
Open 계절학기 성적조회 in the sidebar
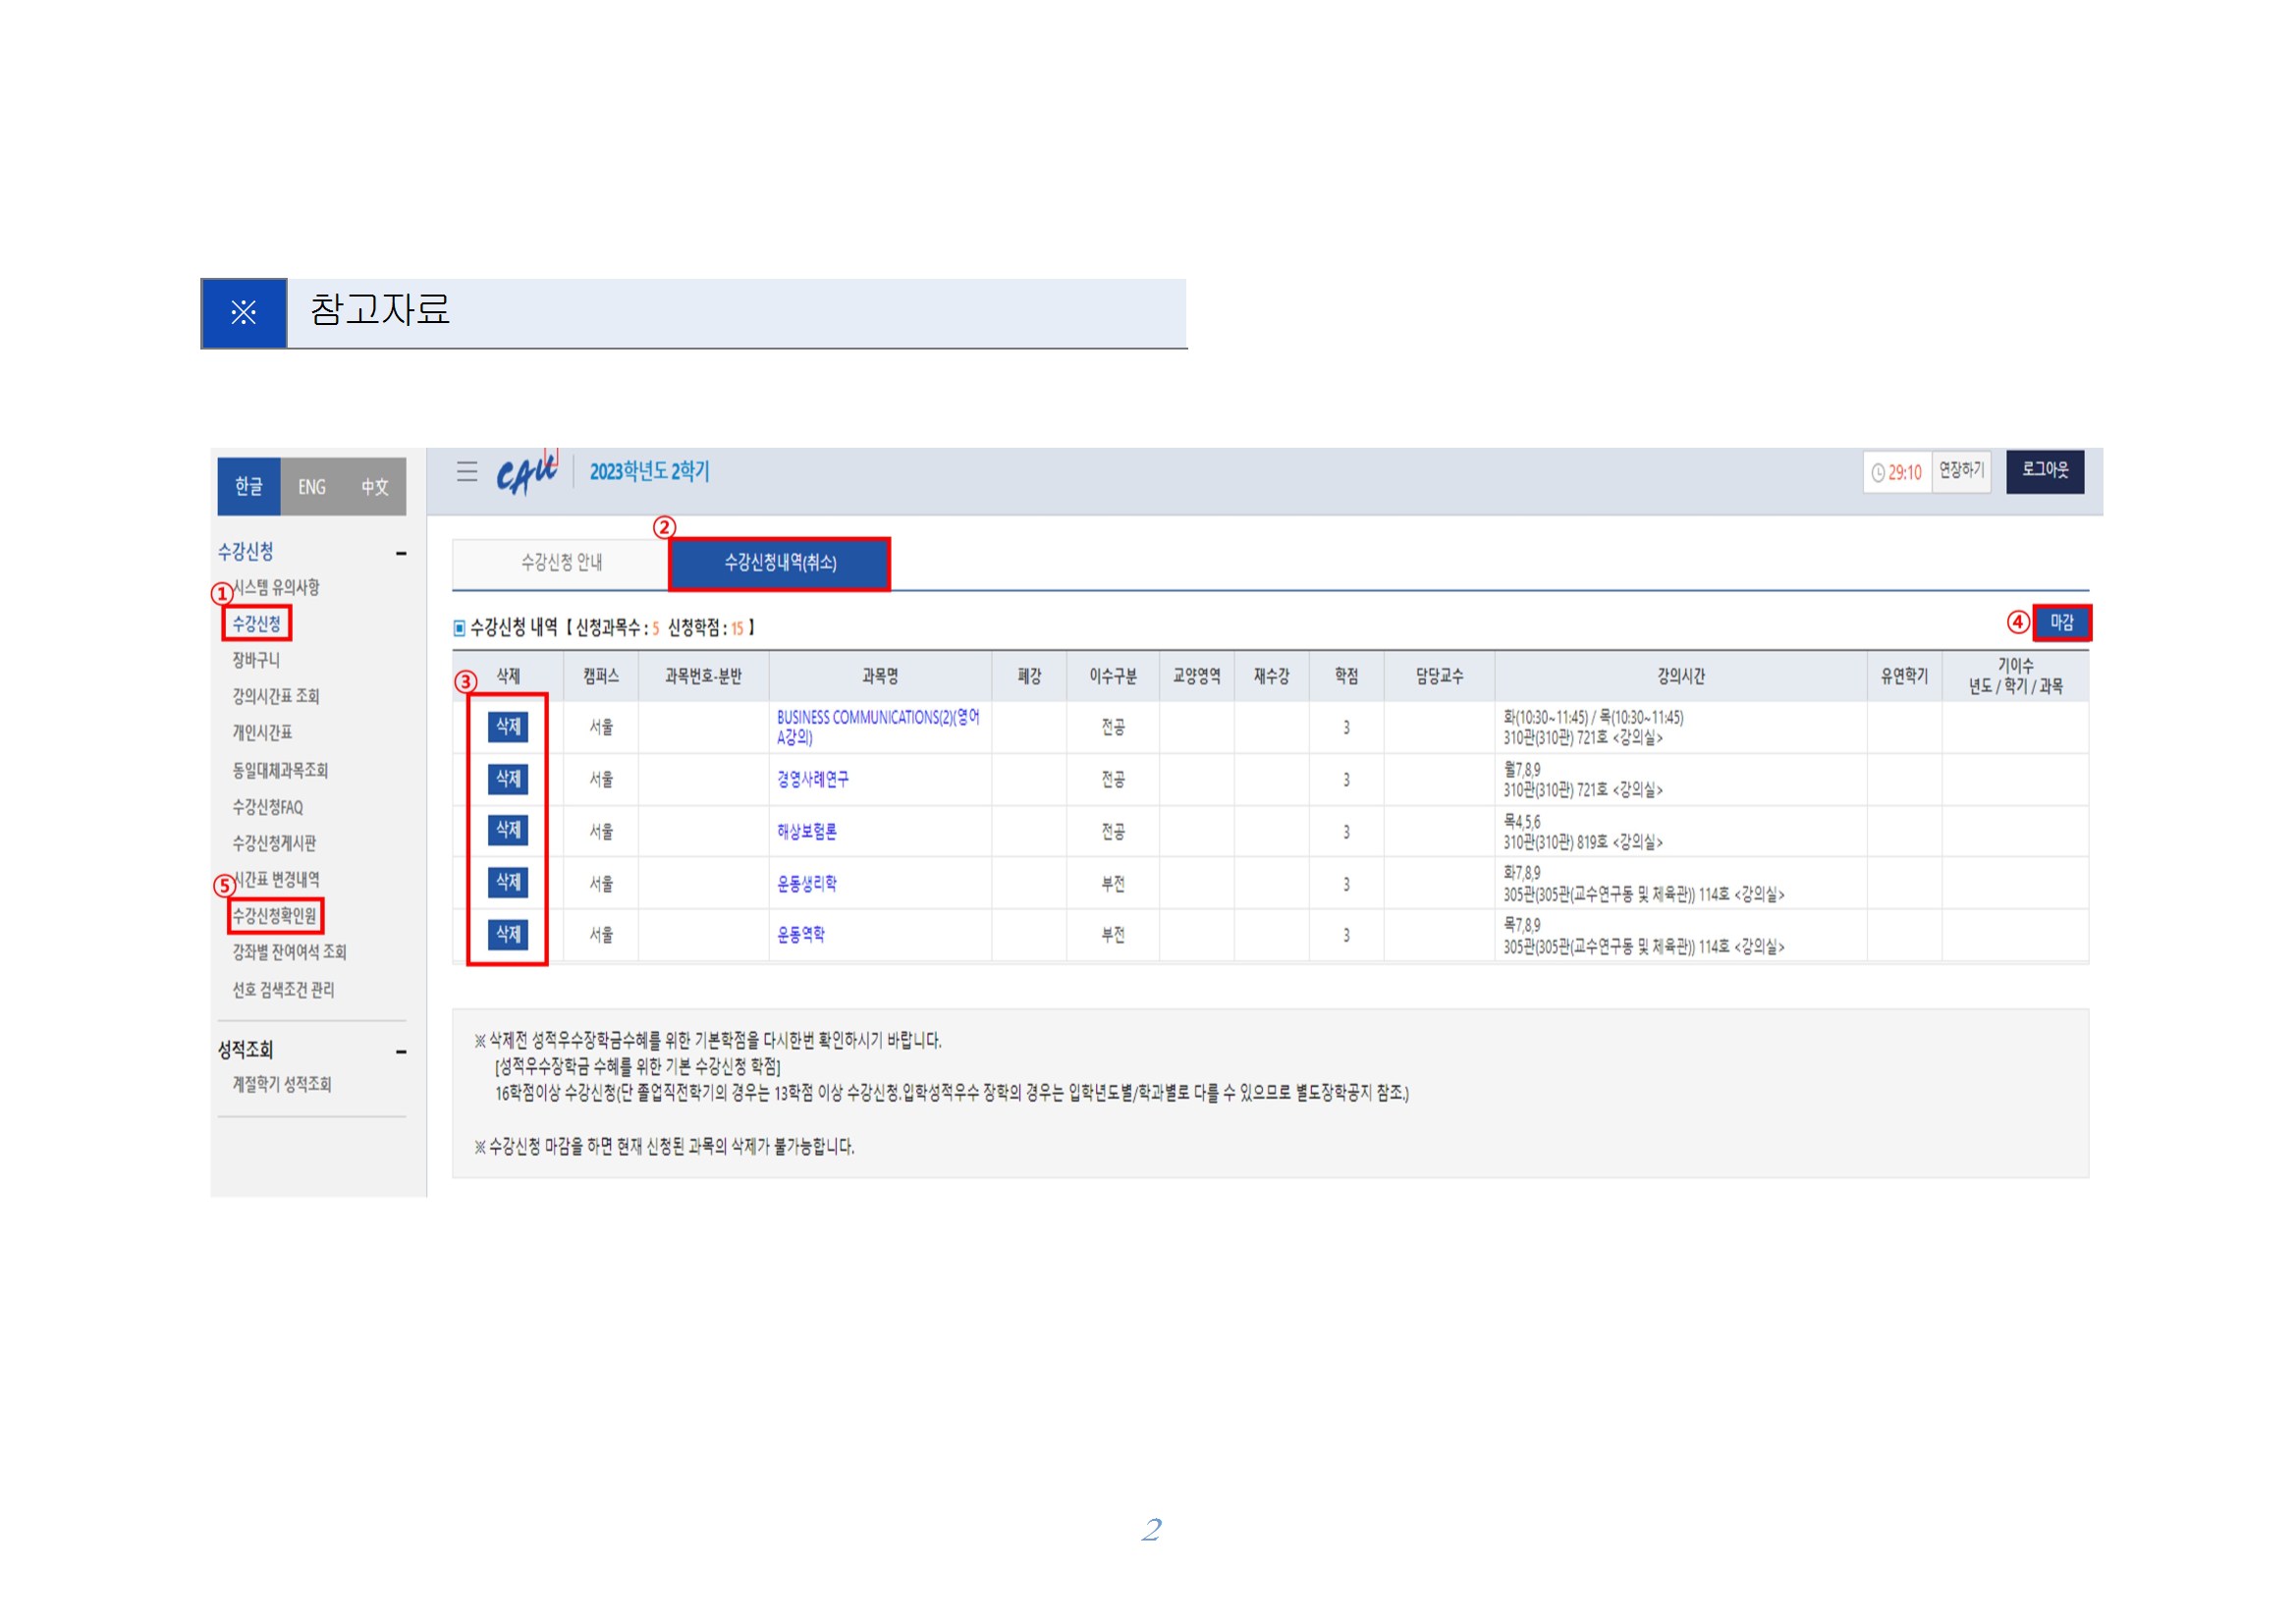point(281,1084)
